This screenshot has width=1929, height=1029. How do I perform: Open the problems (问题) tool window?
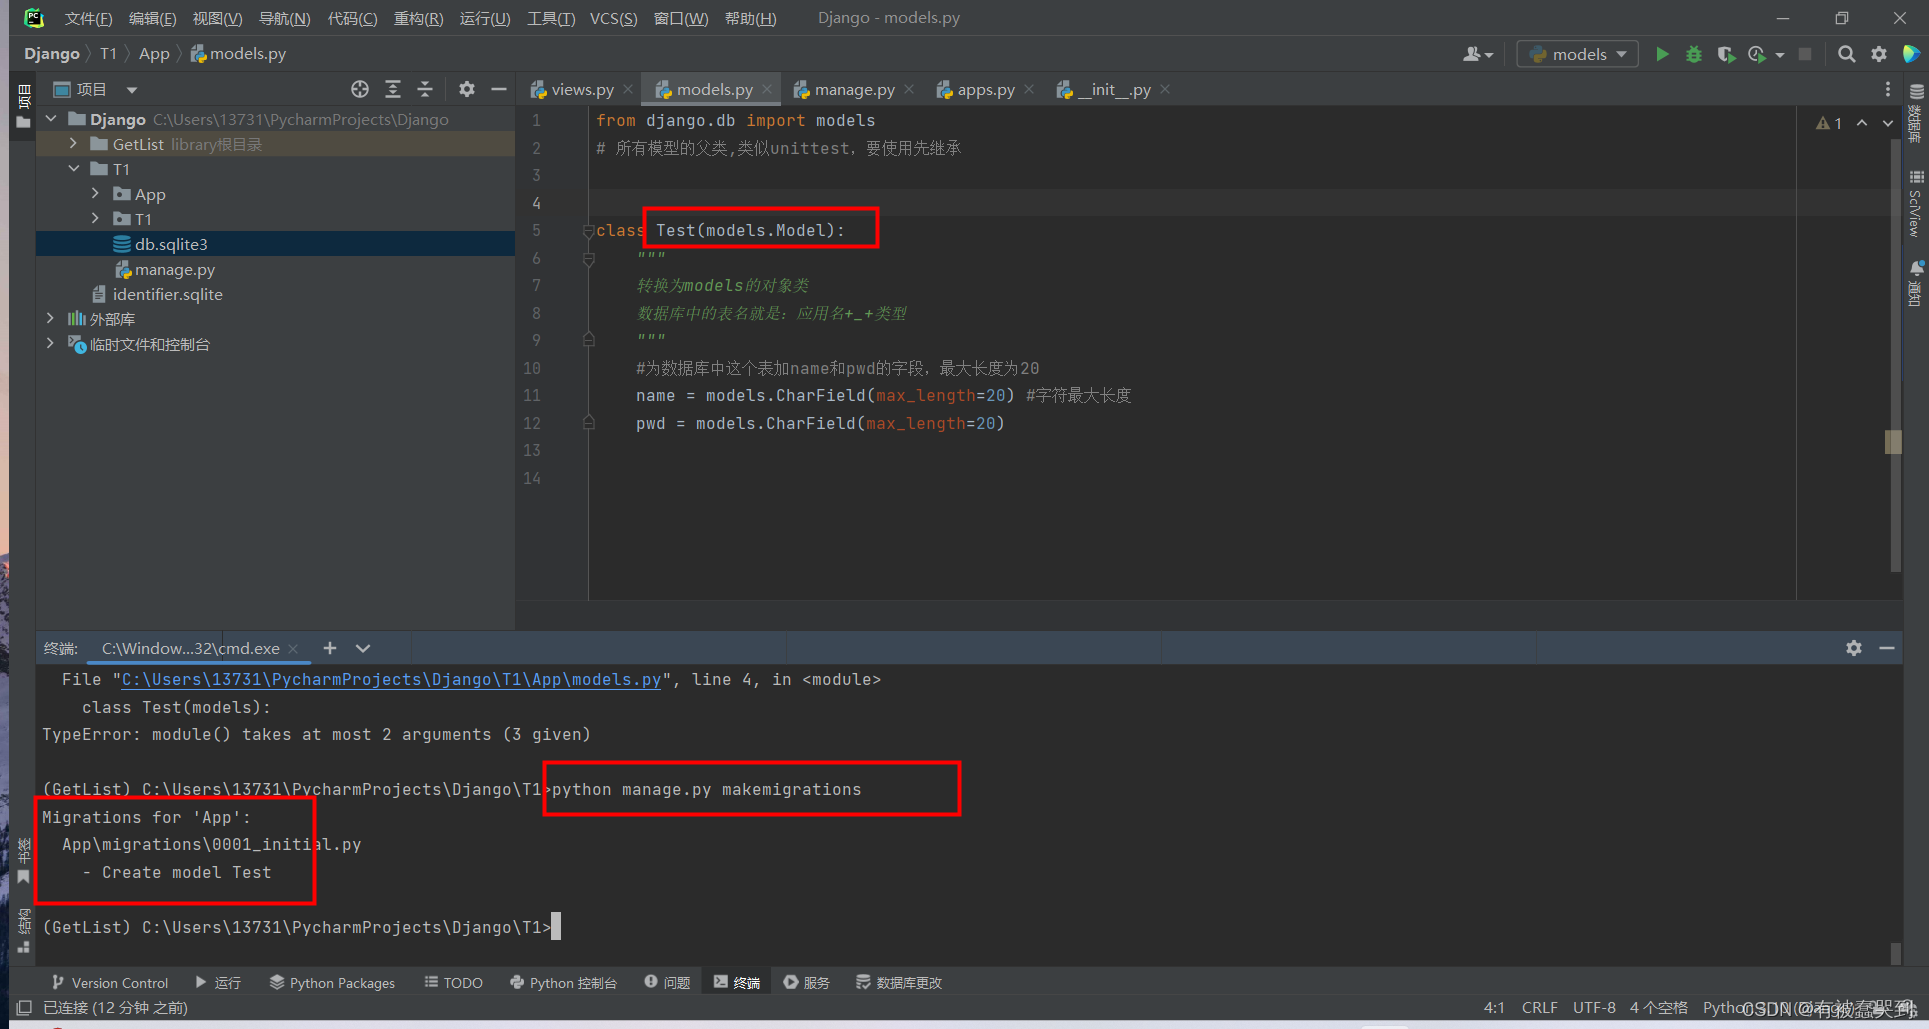tap(667, 983)
